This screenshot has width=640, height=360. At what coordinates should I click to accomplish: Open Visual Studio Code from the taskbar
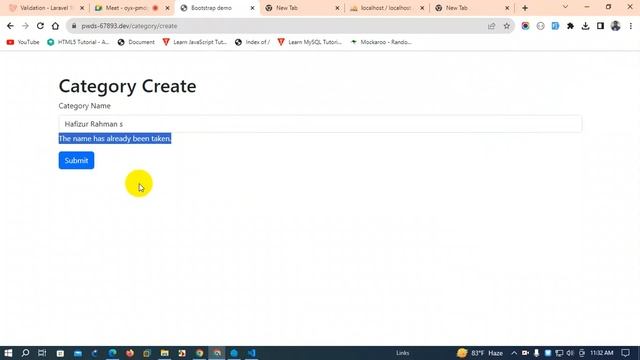[x=251, y=353]
